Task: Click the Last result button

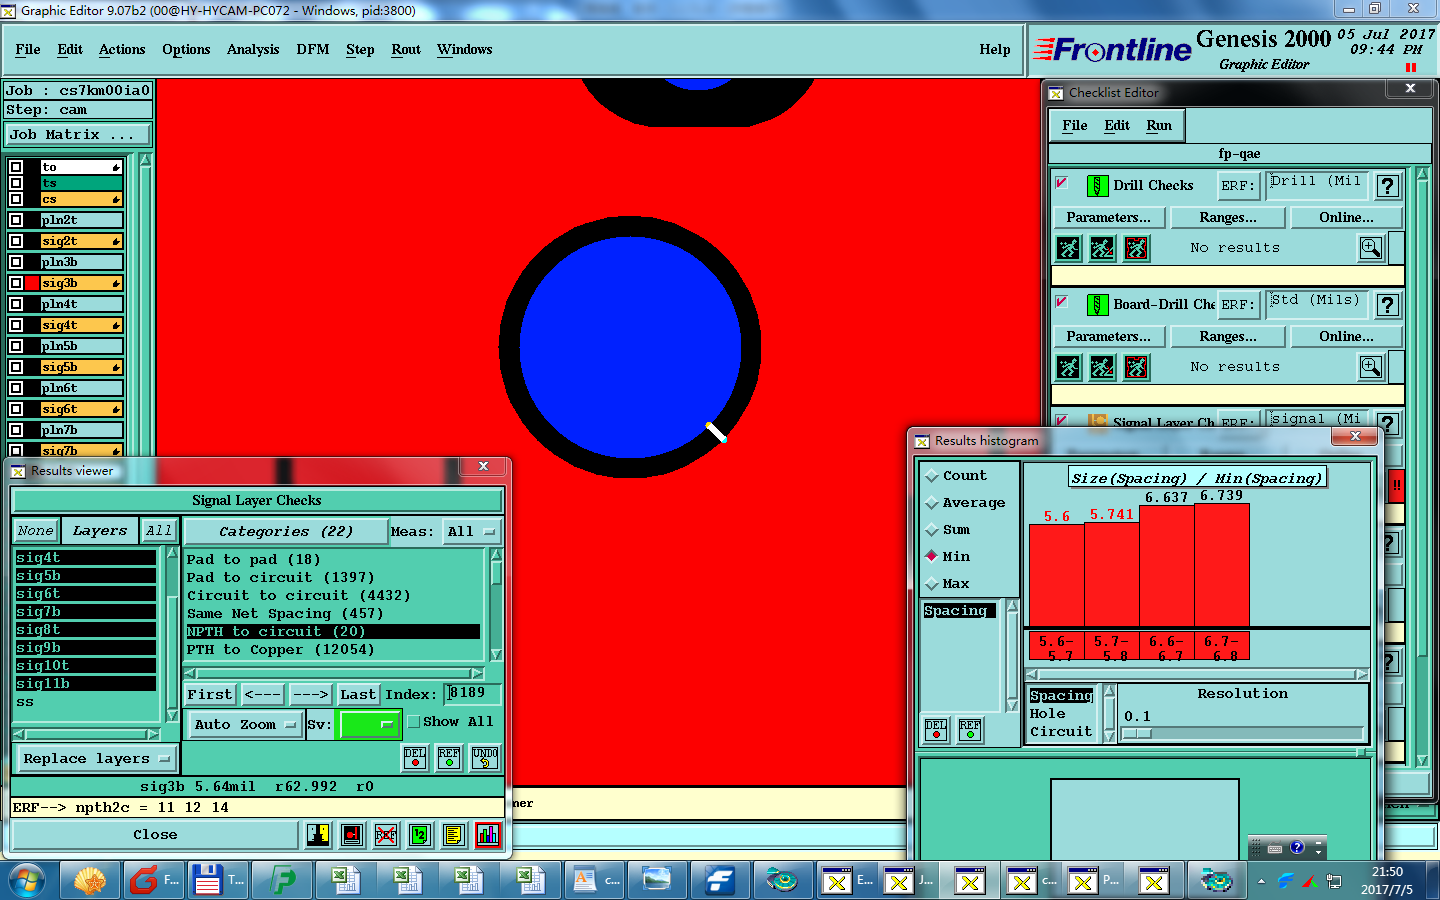Action: pyautogui.click(x=358, y=695)
